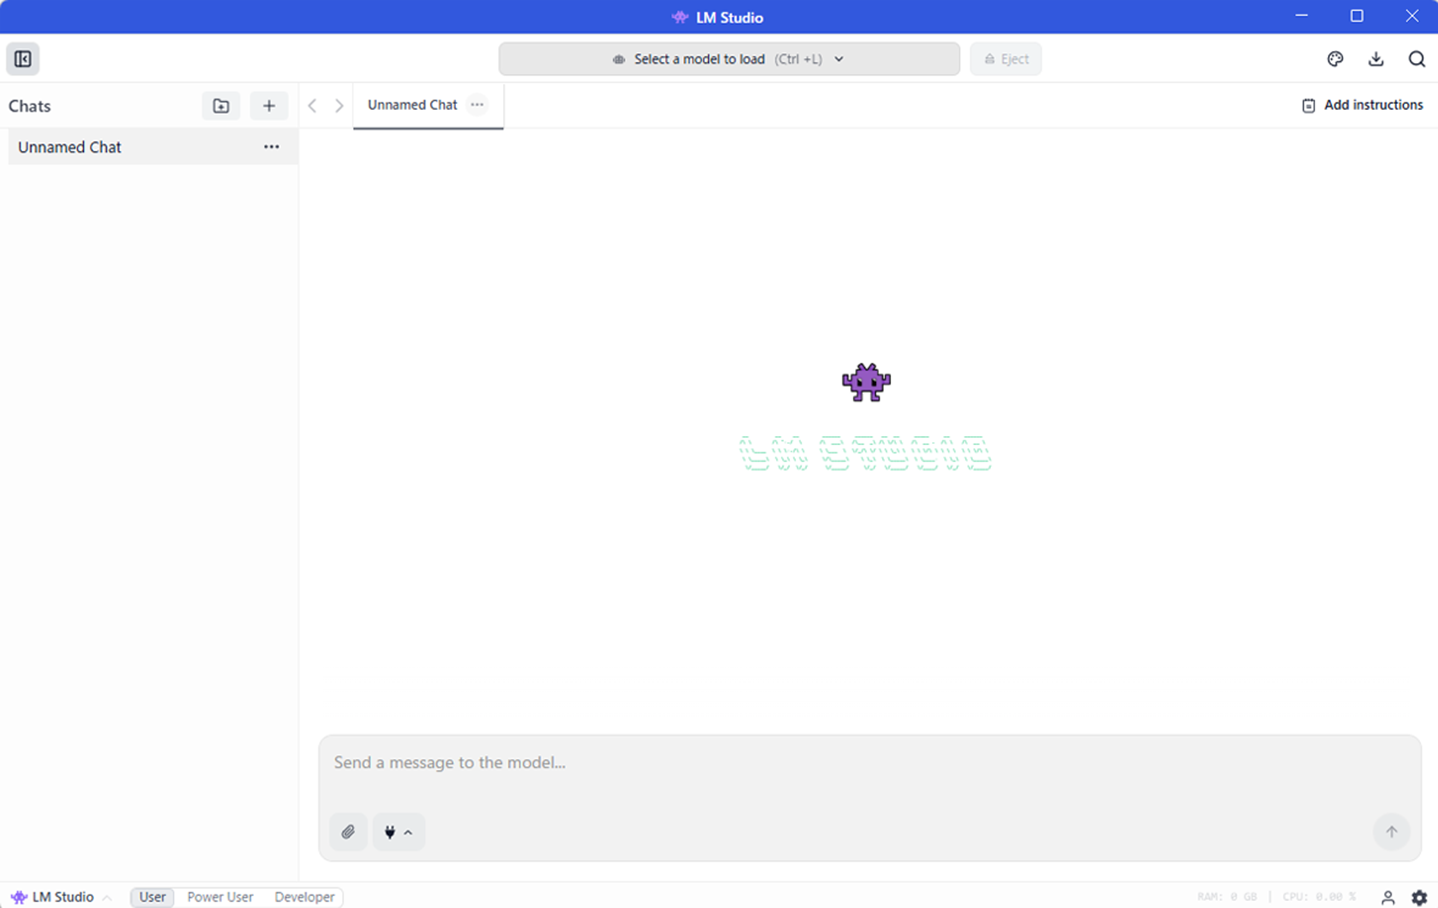Expand the integrations plug menu
Screen dimensions: 1438x908
(x=398, y=832)
